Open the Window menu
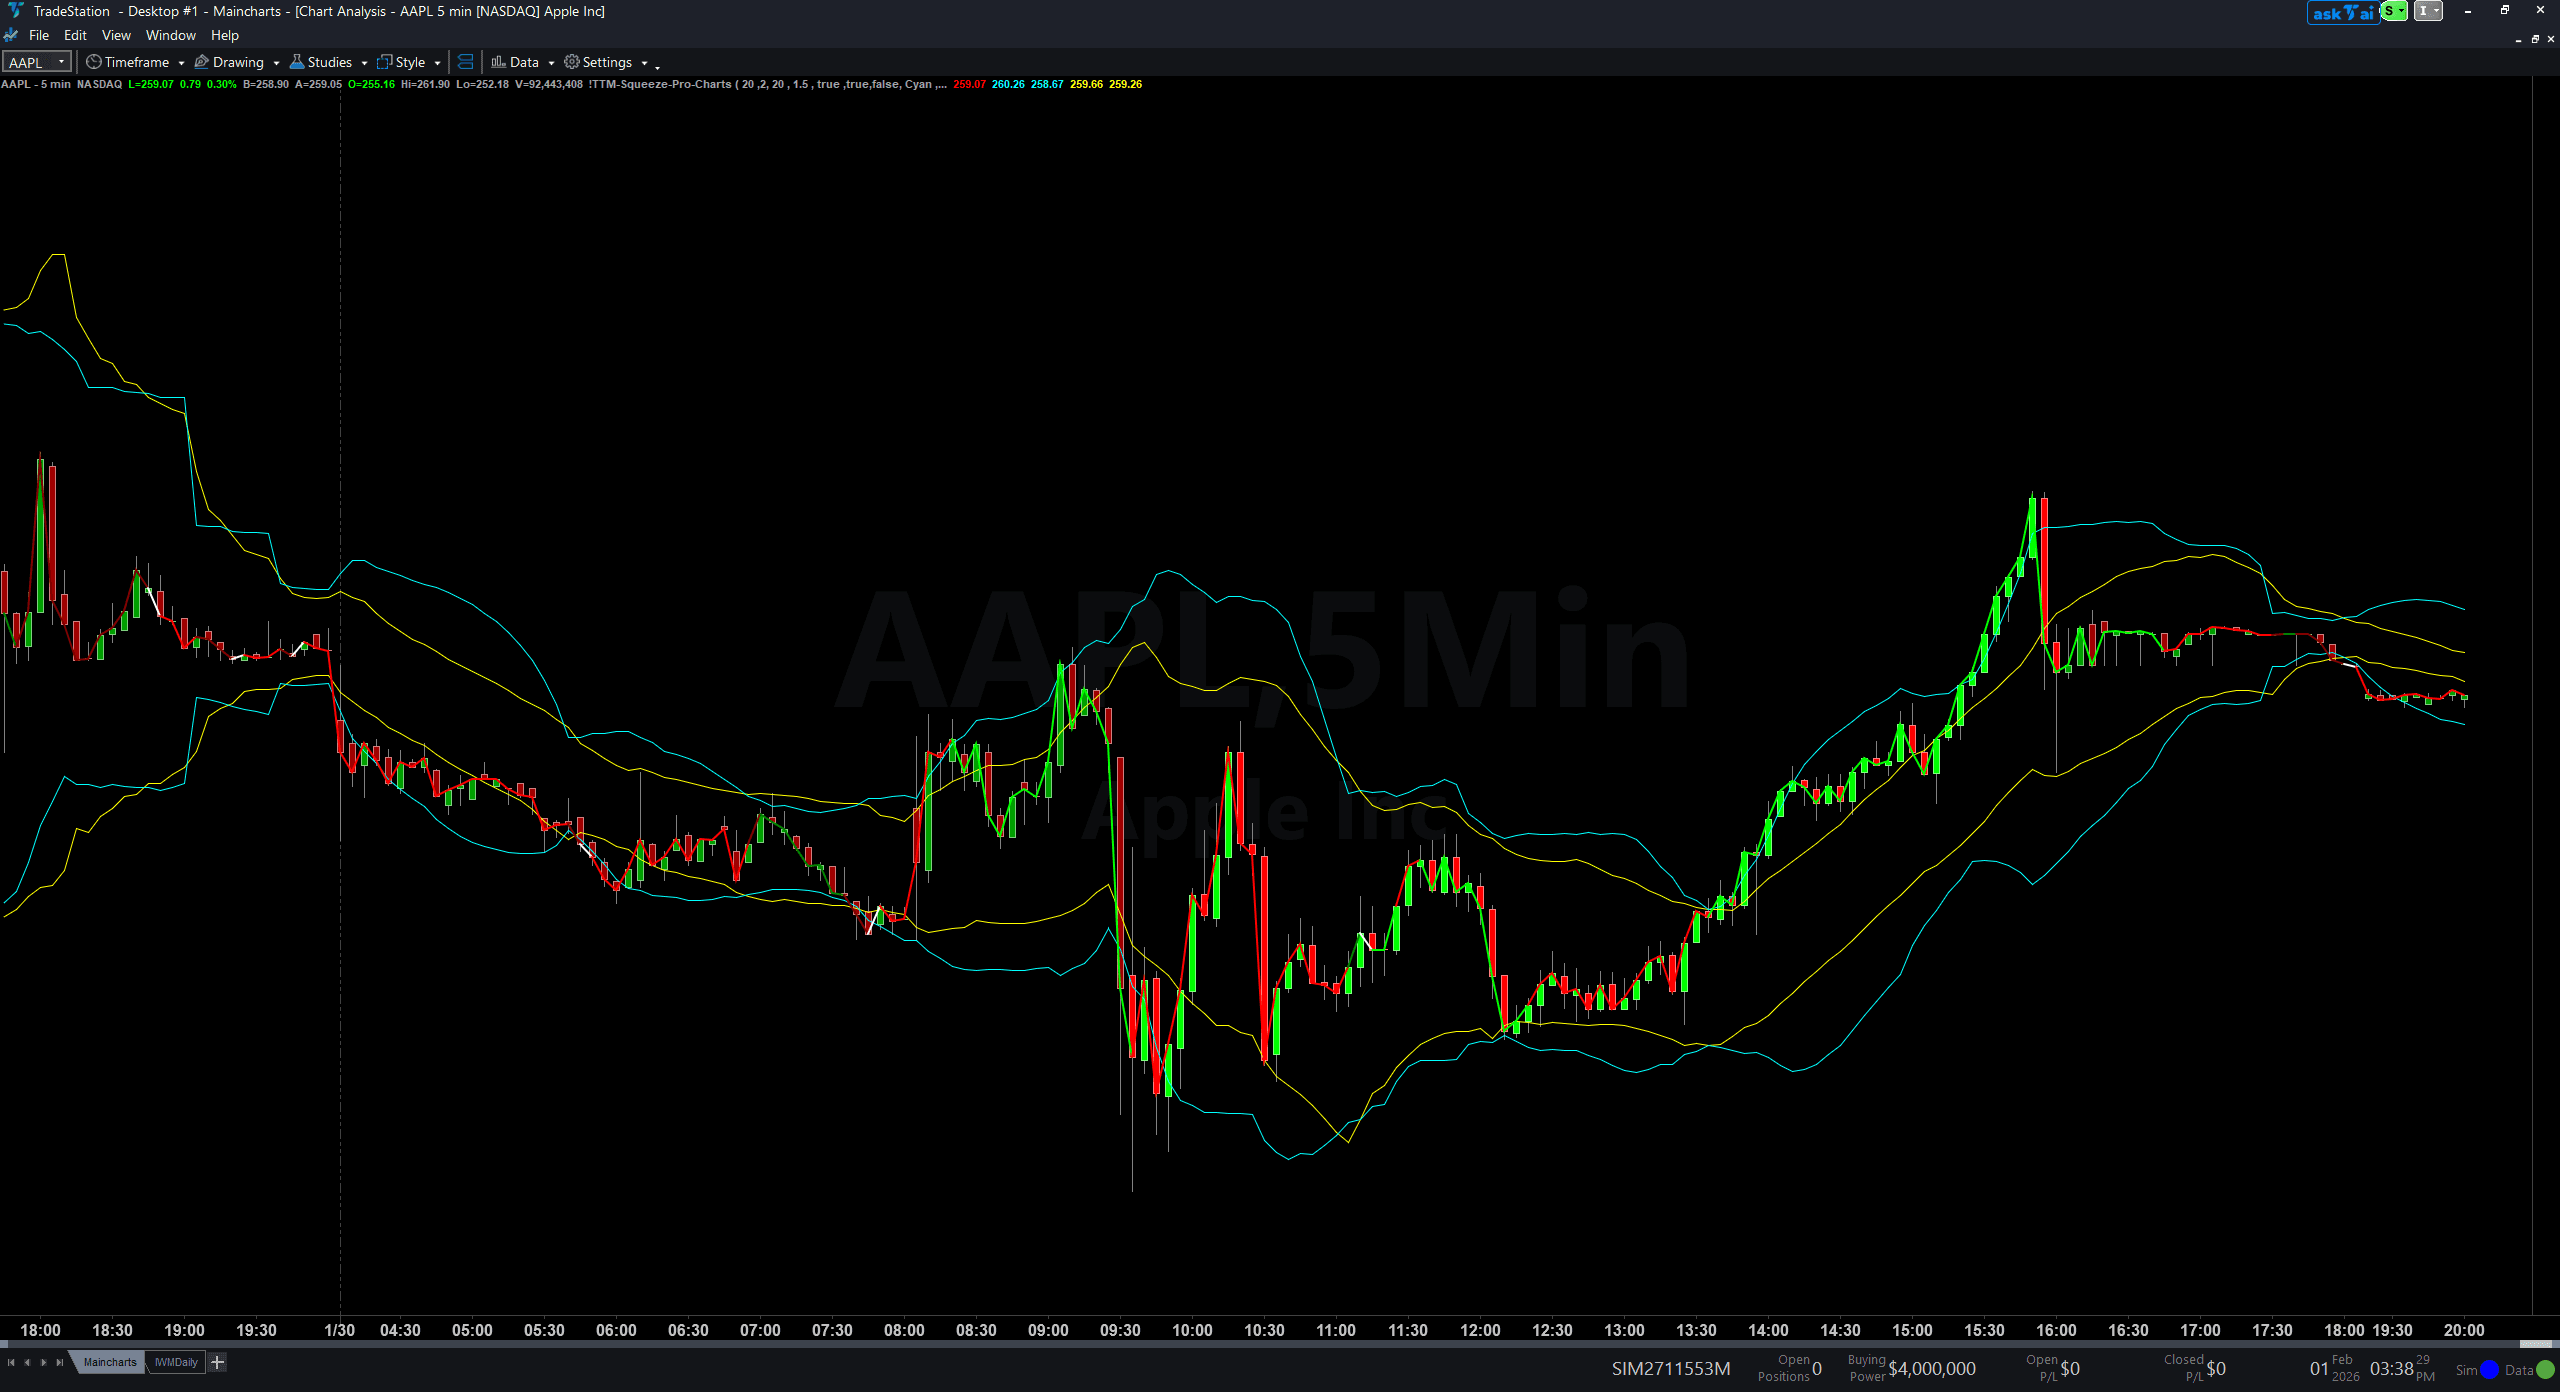 point(170,35)
